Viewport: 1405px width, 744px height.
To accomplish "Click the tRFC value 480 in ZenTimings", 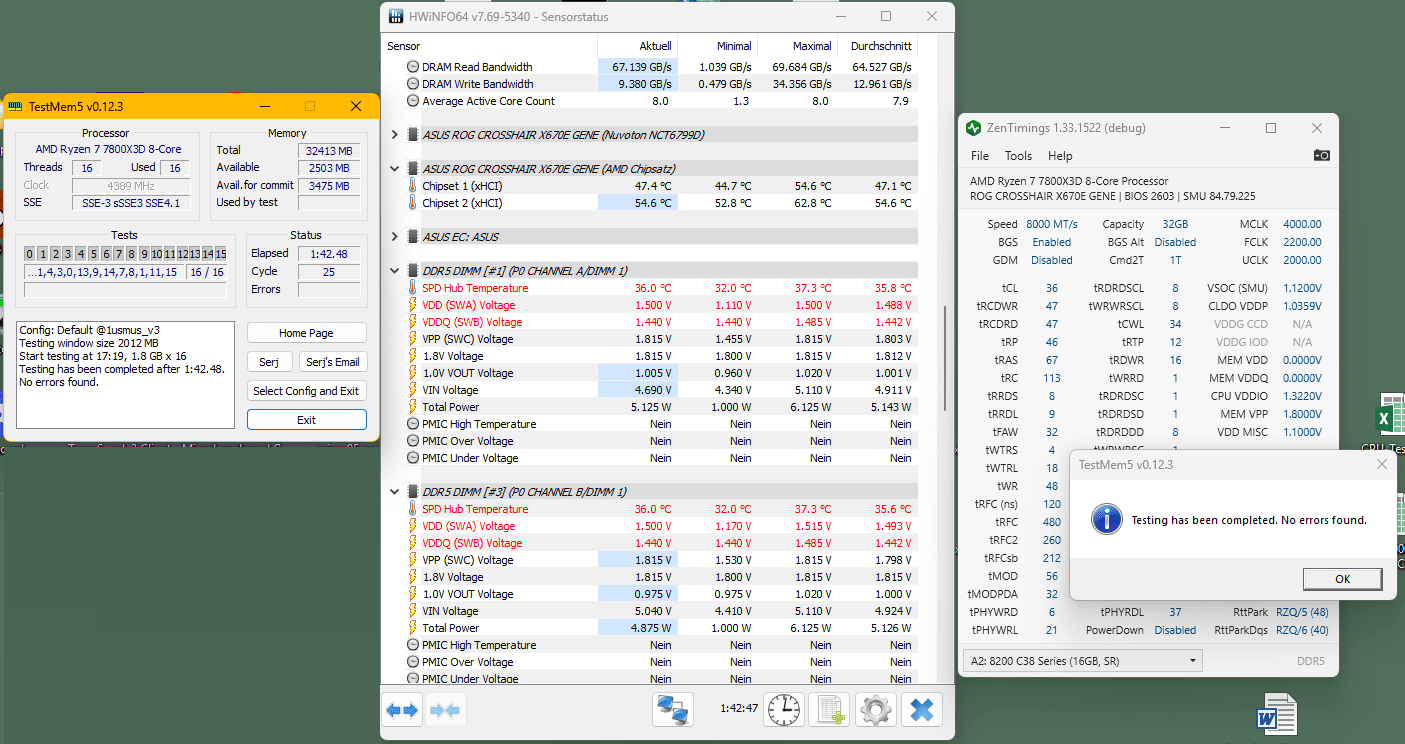I will point(1052,522).
